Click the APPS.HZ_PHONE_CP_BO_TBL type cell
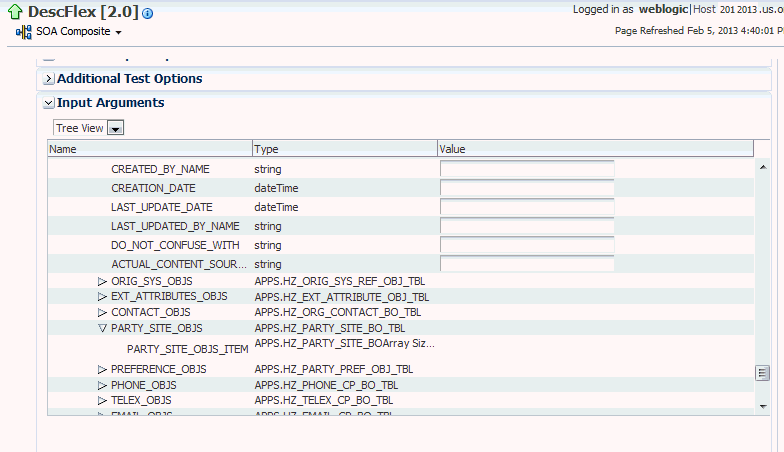Viewport: 784px width, 452px height. click(x=326, y=386)
